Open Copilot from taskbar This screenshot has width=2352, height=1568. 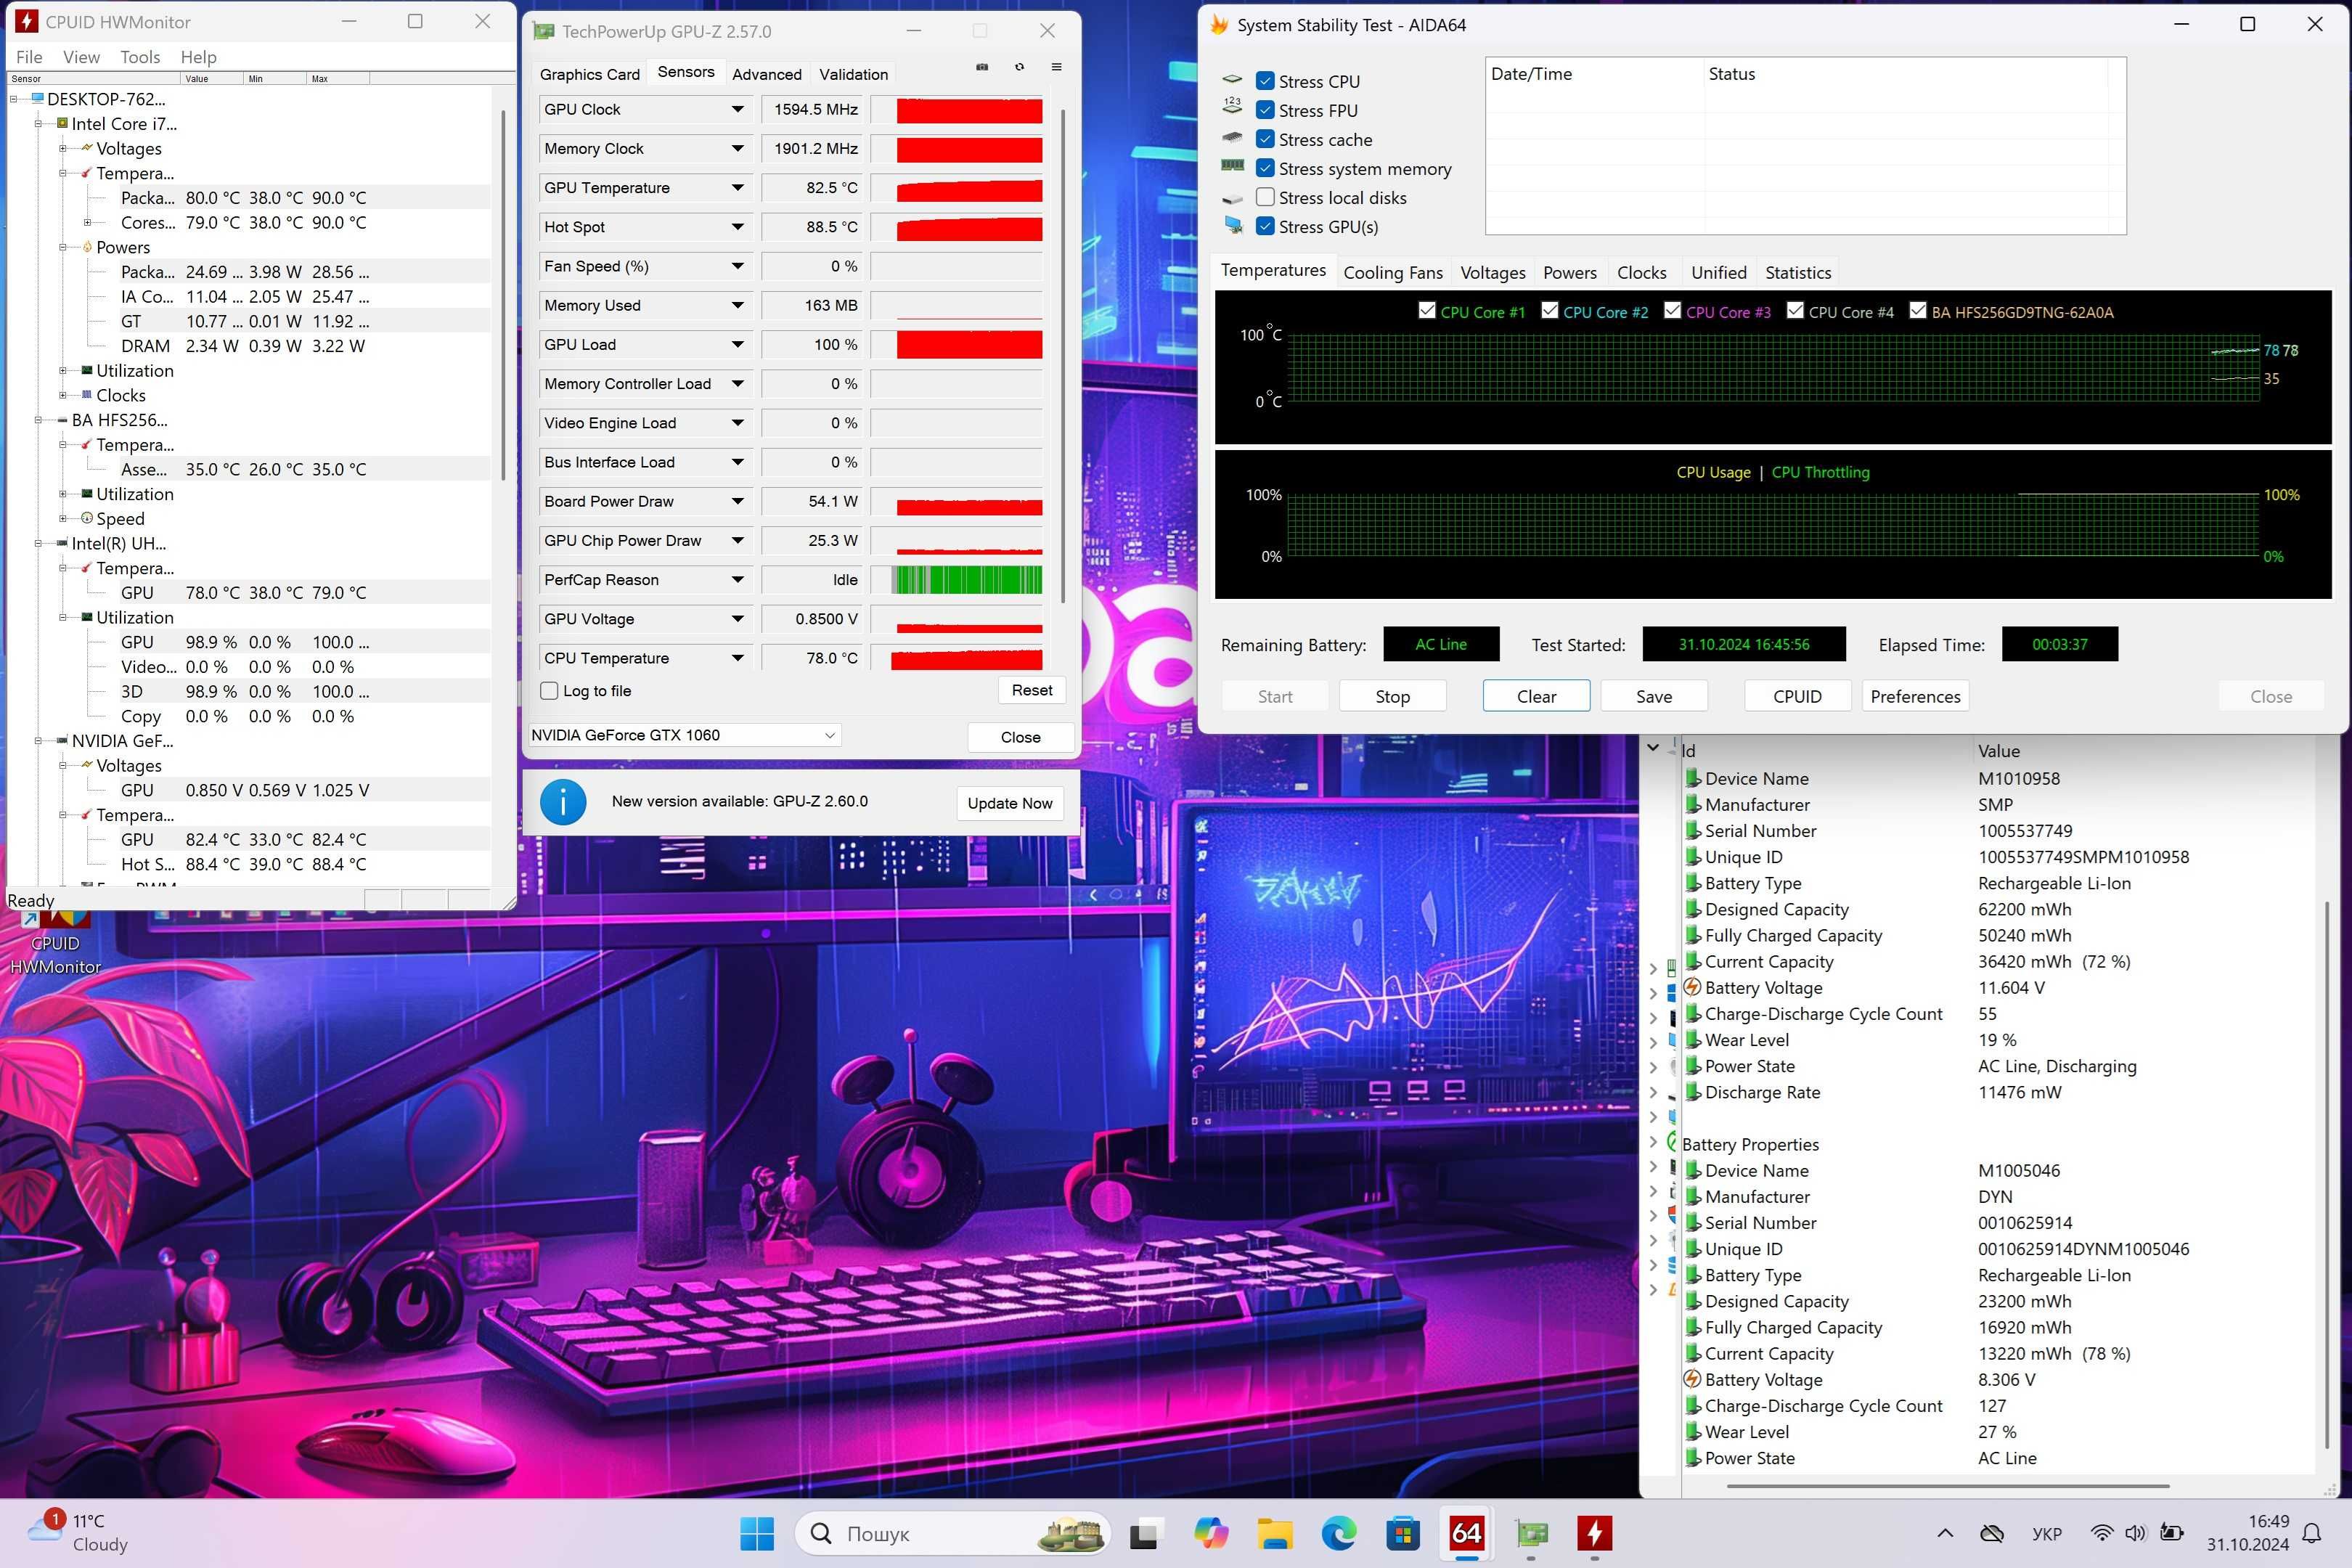(x=1210, y=1533)
